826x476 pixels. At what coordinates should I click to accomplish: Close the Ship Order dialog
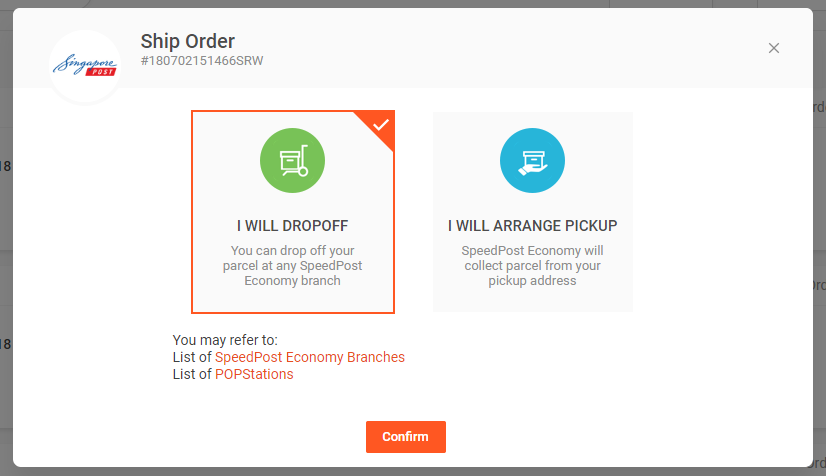pos(773,48)
